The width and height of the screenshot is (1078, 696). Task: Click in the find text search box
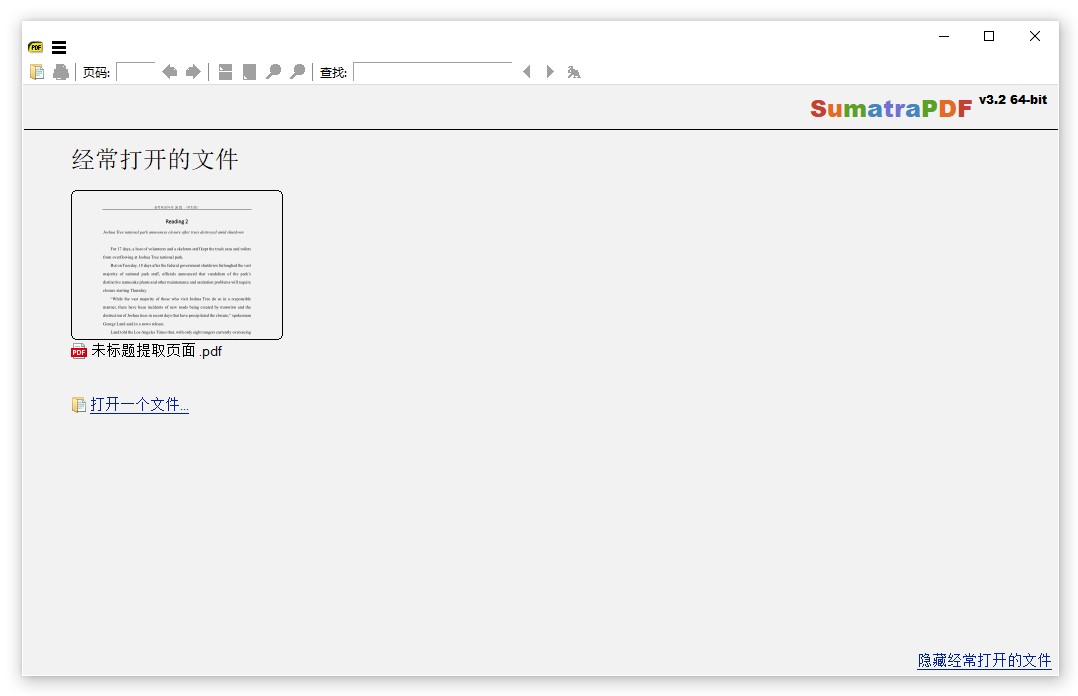pyautogui.click(x=432, y=72)
